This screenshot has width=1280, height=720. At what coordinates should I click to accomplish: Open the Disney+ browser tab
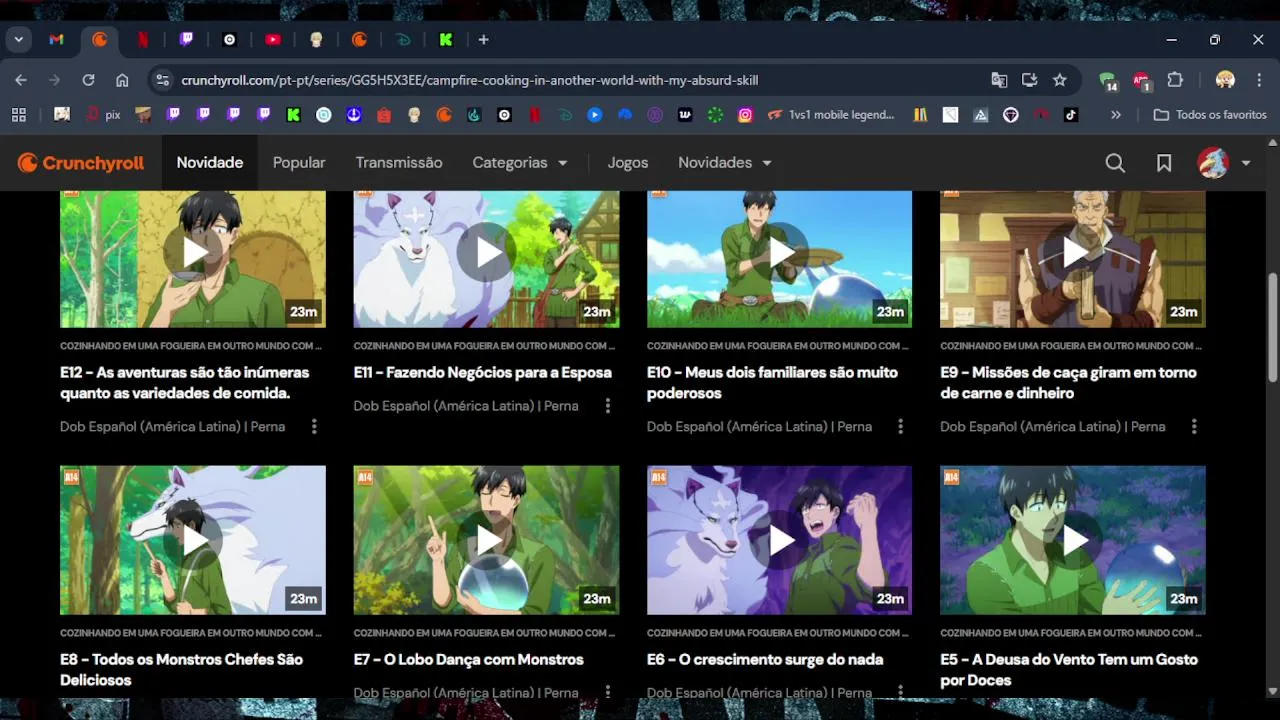click(403, 40)
